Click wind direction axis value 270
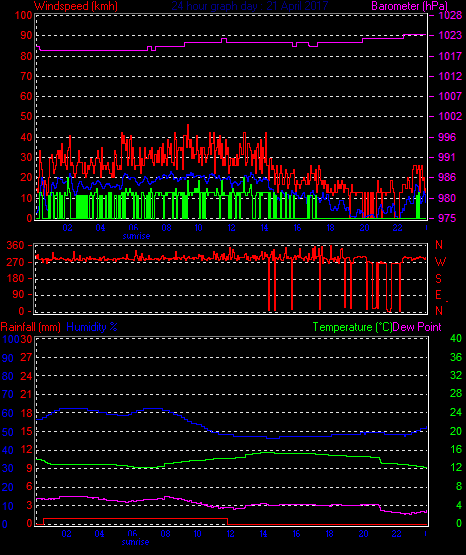The image size is (466, 555). click(16, 262)
